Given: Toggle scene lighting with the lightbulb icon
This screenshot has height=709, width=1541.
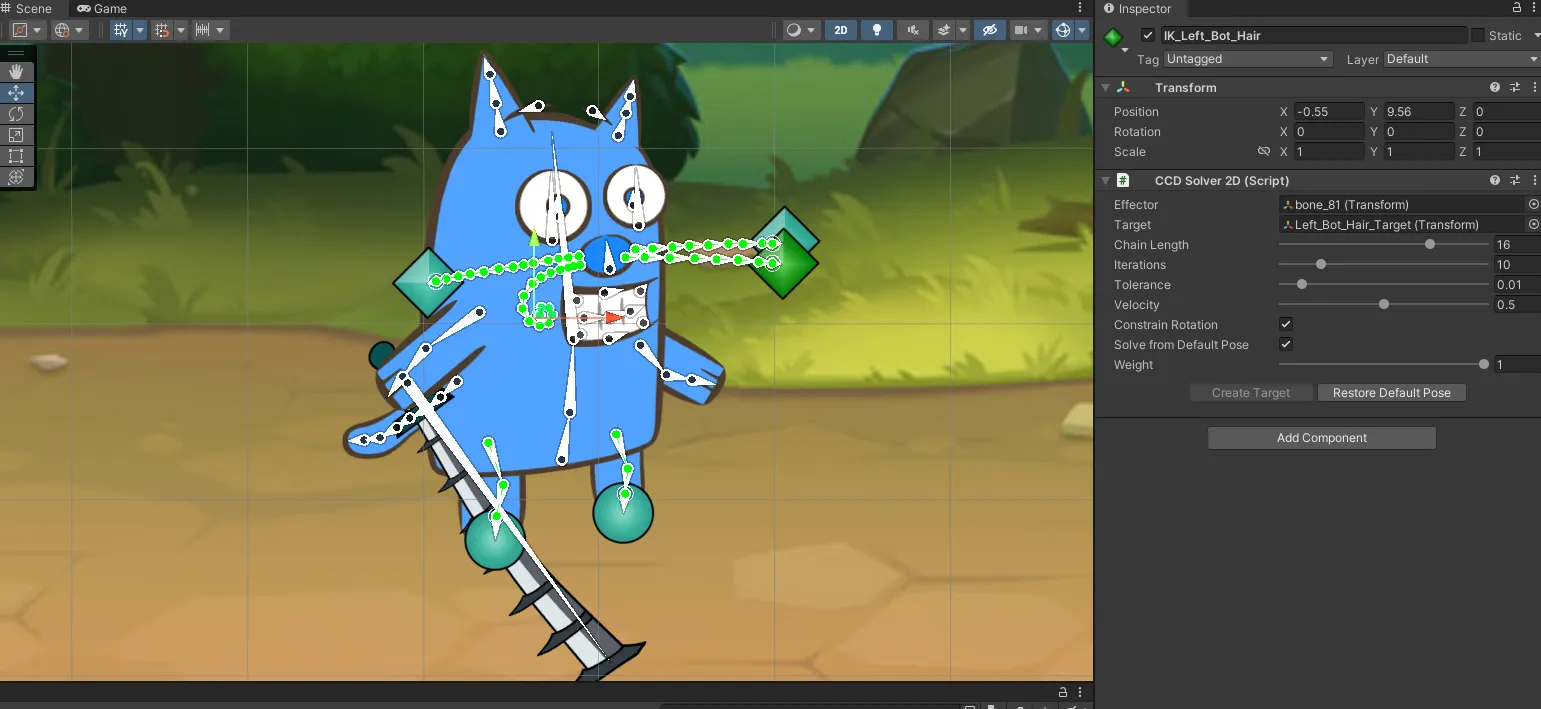Looking at the screenshot, I should 877,30.
